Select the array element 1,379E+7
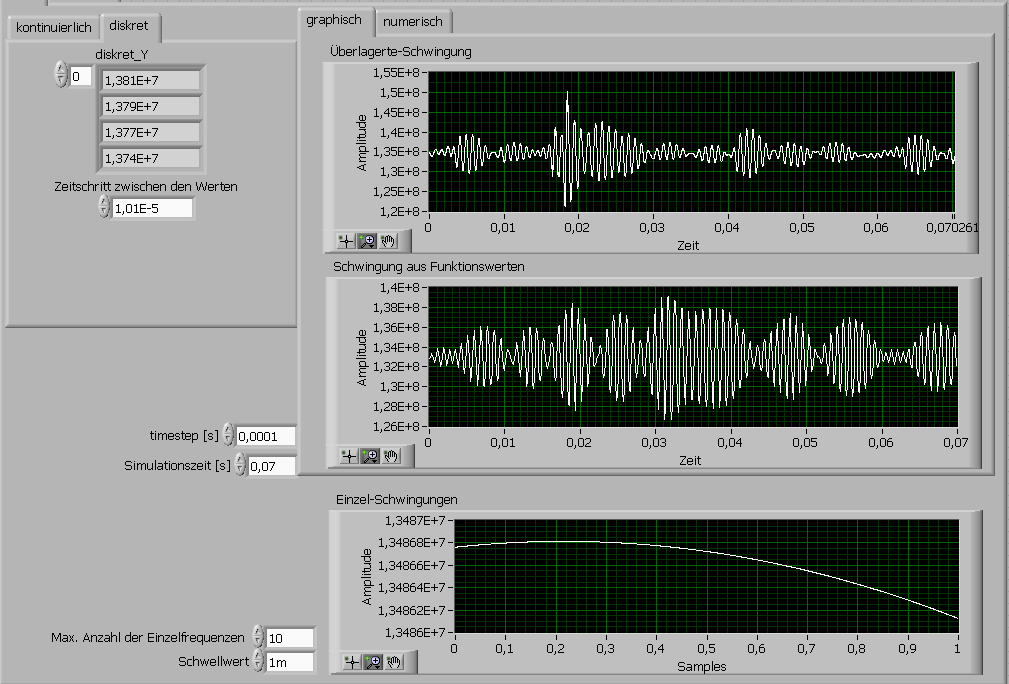This screenshot has width=1009, height=684. (x=151, y=106)
